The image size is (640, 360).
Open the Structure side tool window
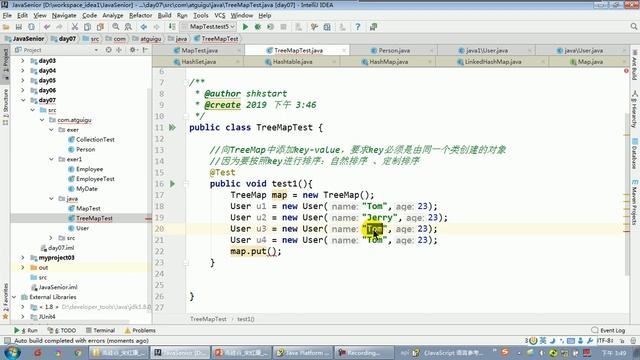(x=5, y=107)
